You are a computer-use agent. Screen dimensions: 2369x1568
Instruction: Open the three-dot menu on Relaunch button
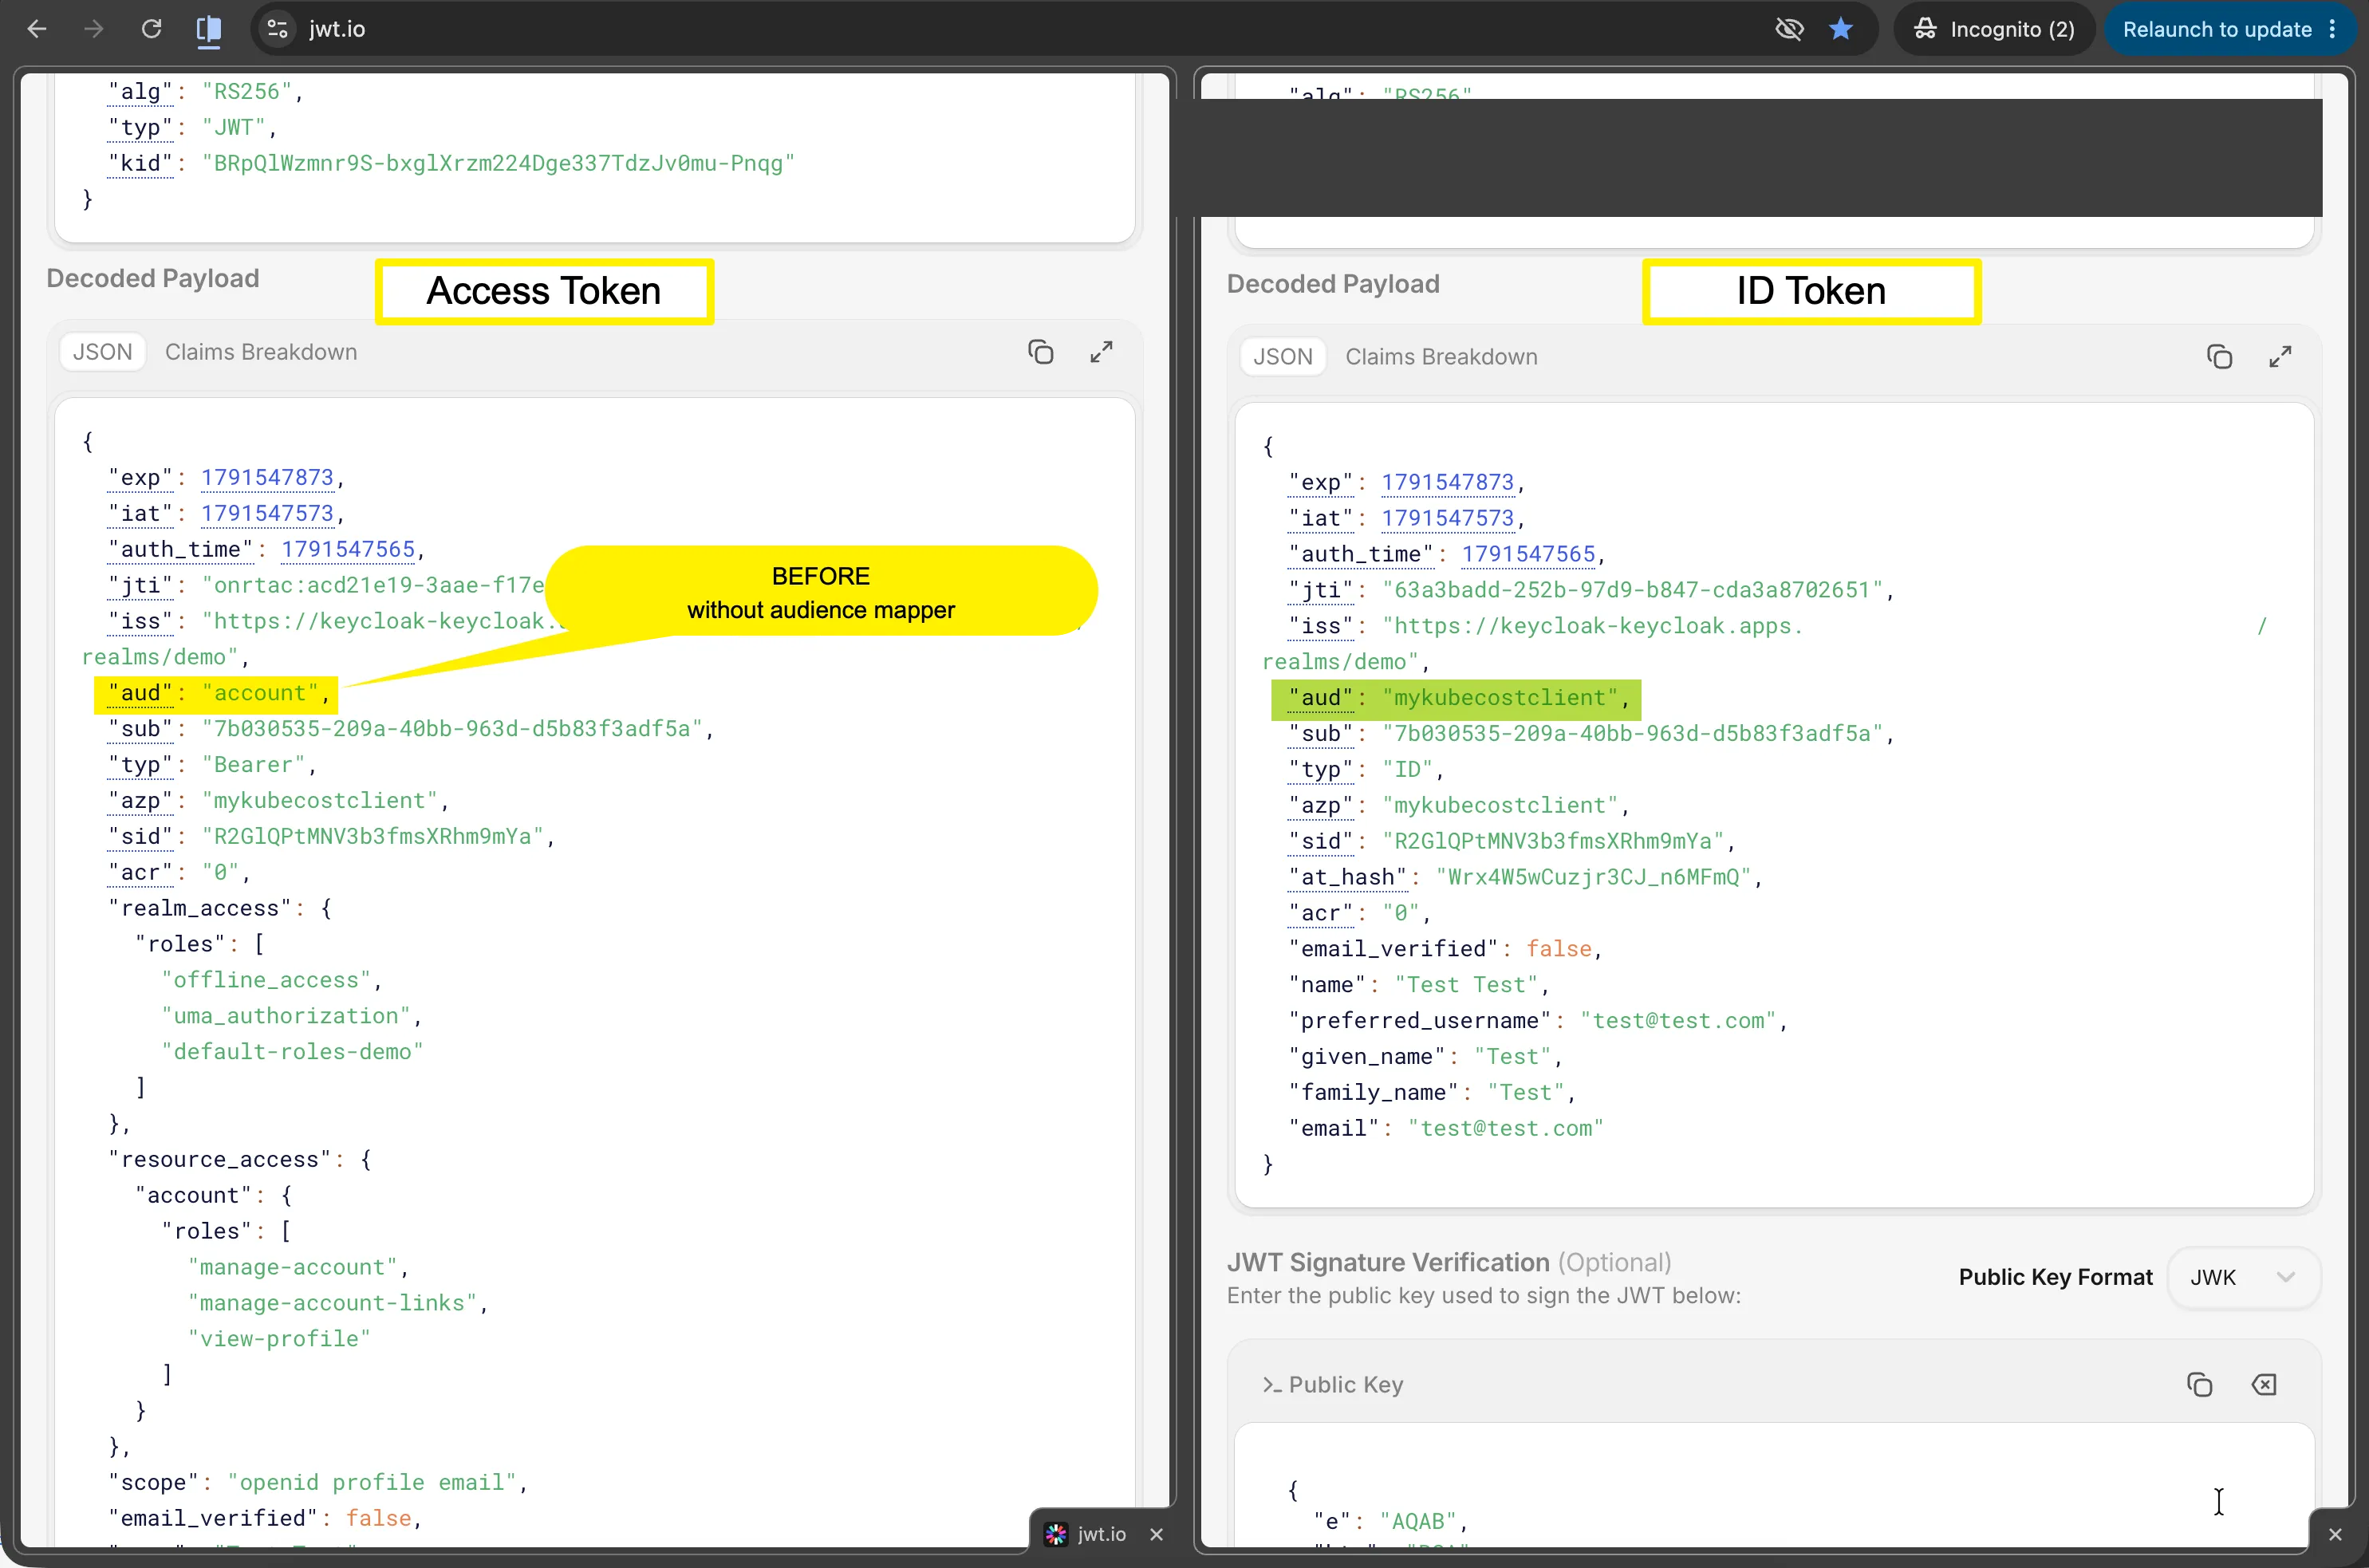click(2333, 29)
